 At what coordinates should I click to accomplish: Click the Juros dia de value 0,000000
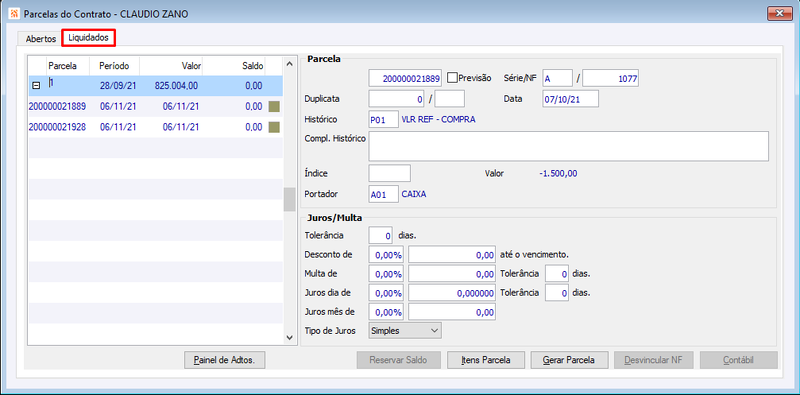[x=452, y=293]
